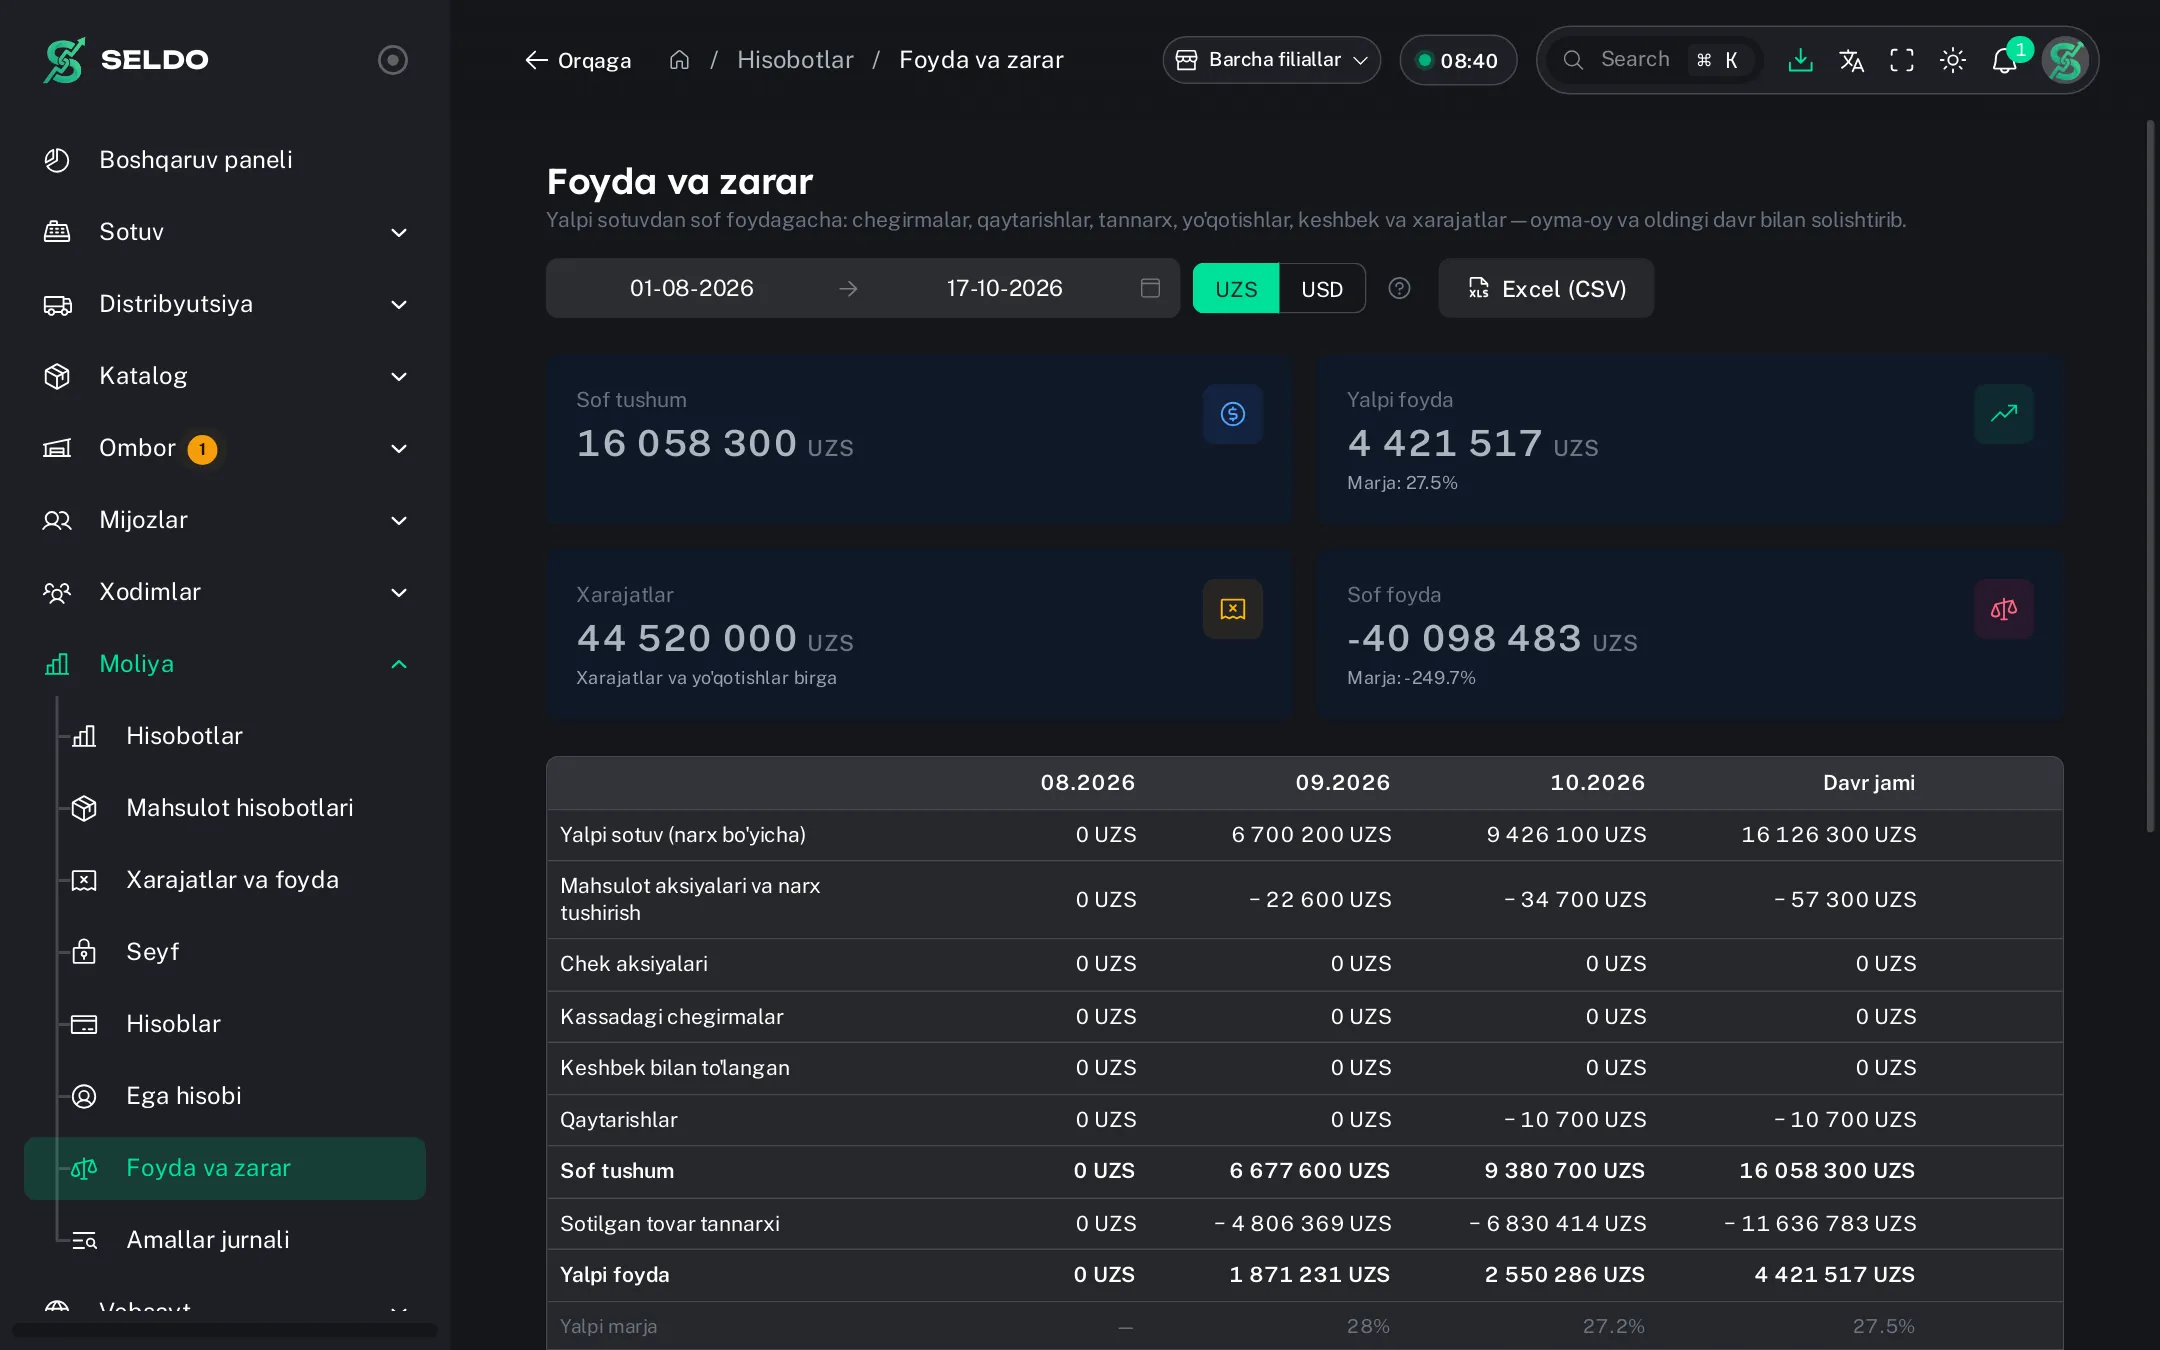Screen dimensions: 2160x1350
Task: Edit the start date 01-08-2026
Action: coord(692,288)
